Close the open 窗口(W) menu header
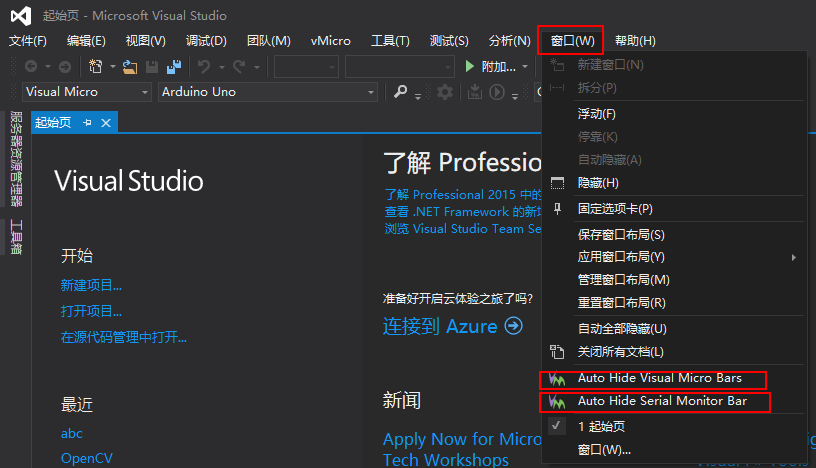Screen dimensions: 816x468 point(572,41)
